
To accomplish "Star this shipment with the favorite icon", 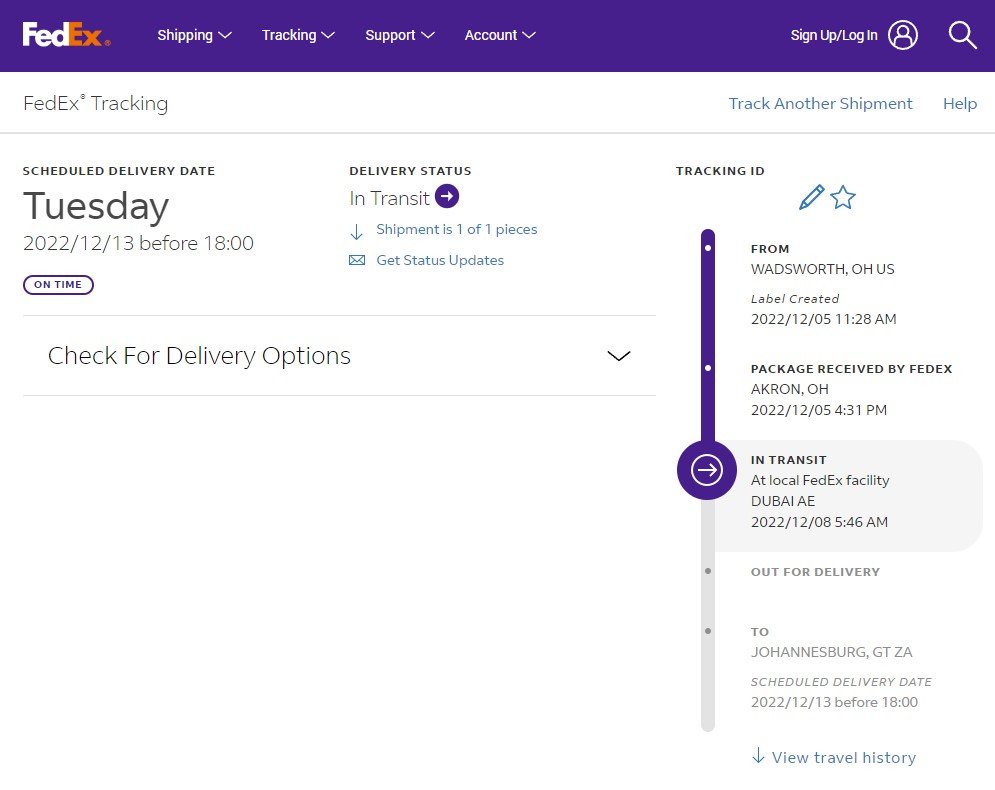I will [x=843, y=197].
